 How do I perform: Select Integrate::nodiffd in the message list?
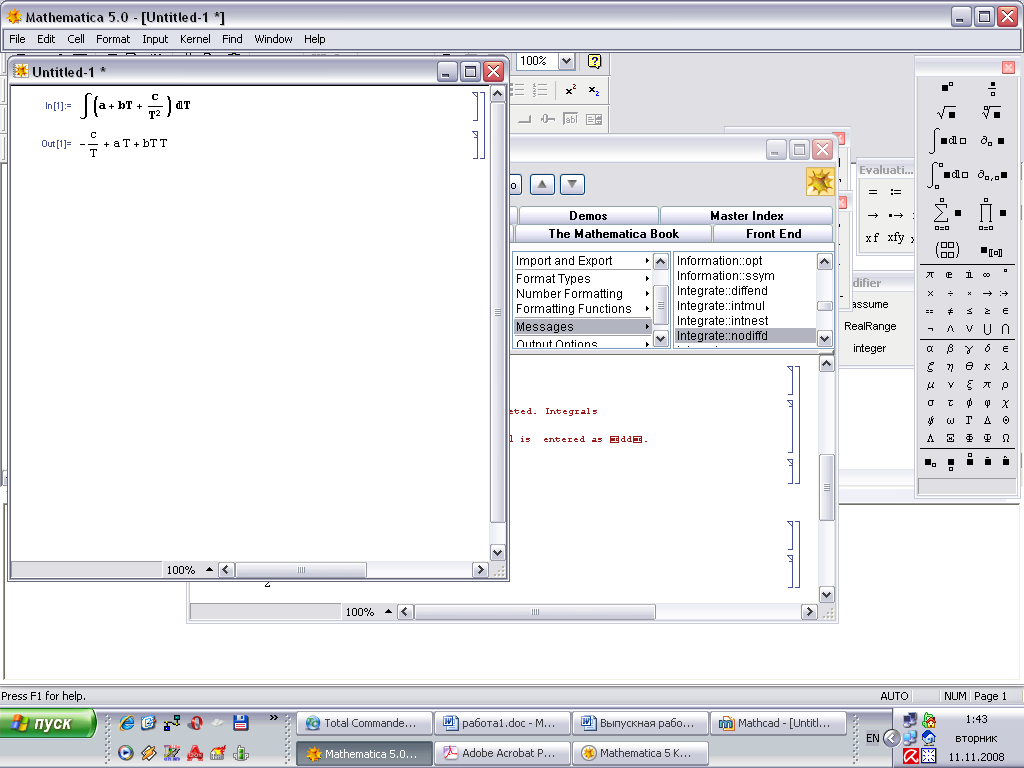(x=744, y=336)
